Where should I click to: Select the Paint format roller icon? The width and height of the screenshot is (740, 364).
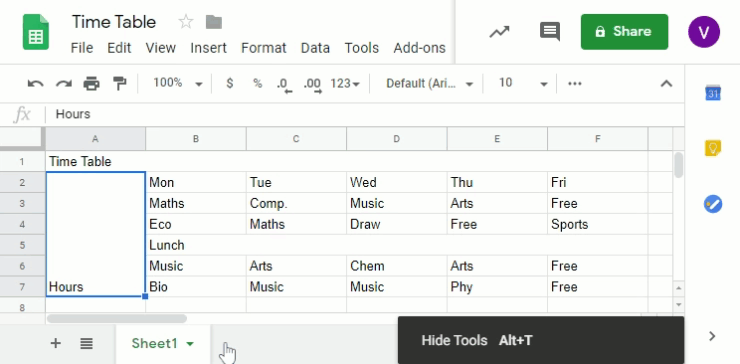tap(120, 84)
